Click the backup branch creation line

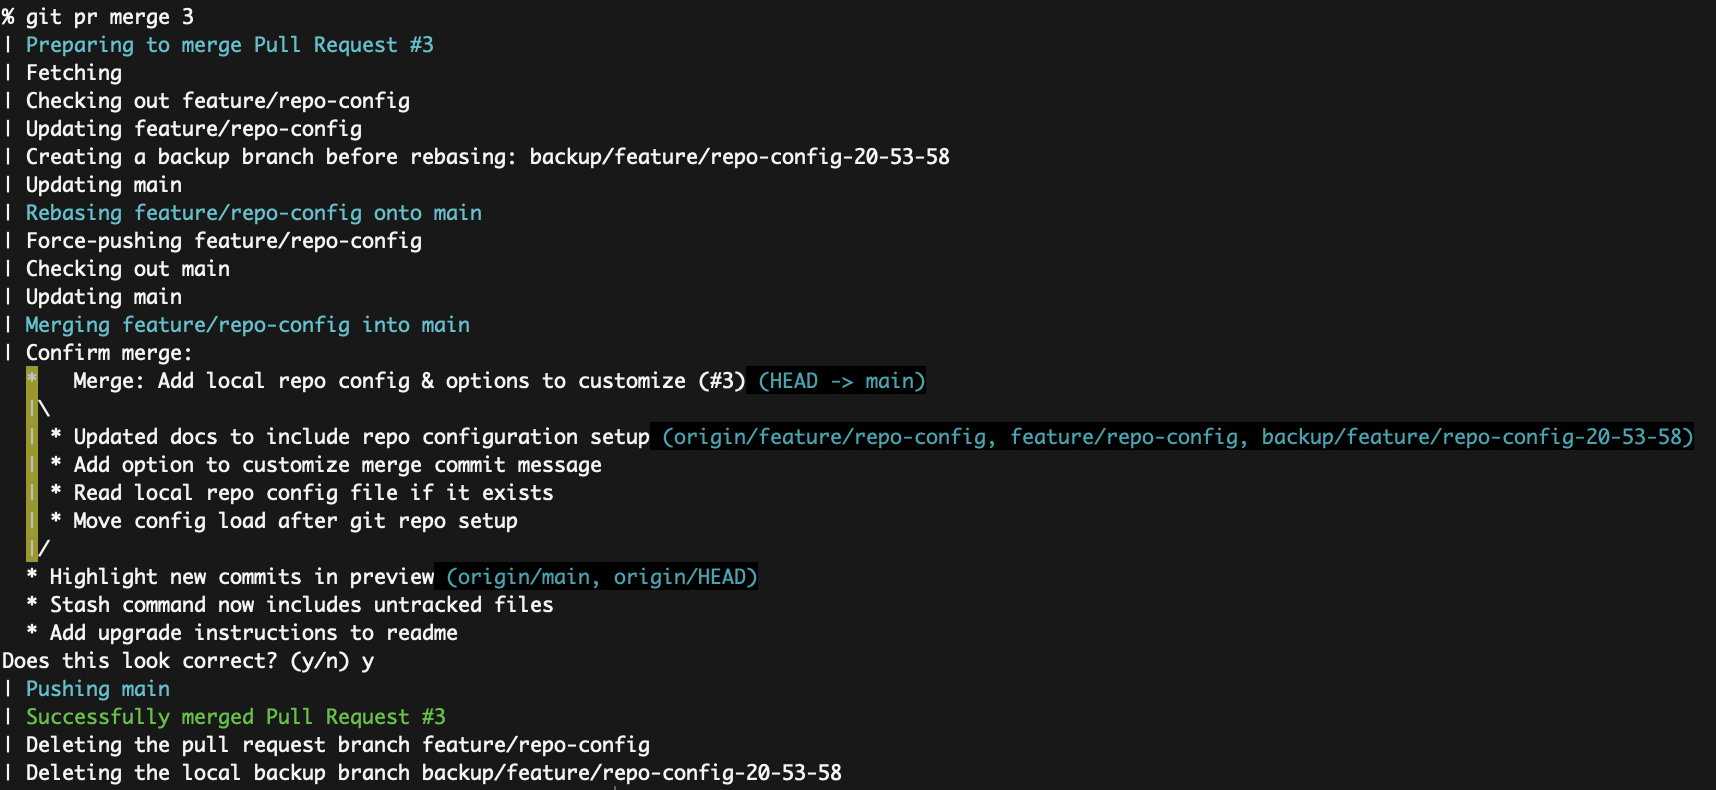point(488,157)
